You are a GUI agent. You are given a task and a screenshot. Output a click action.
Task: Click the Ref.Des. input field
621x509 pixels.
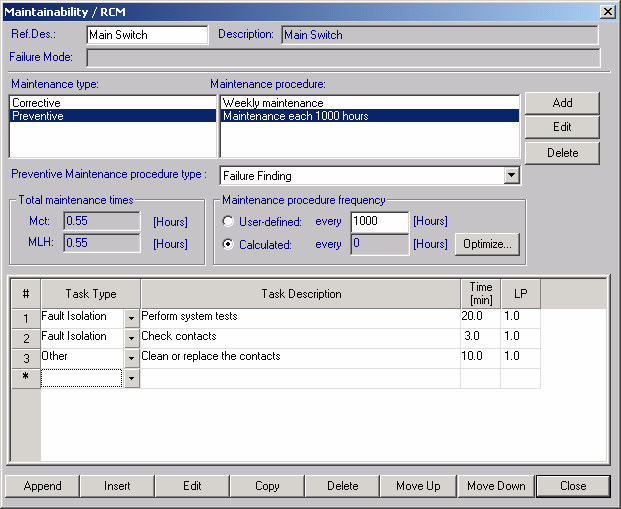(x=146, y=35)
